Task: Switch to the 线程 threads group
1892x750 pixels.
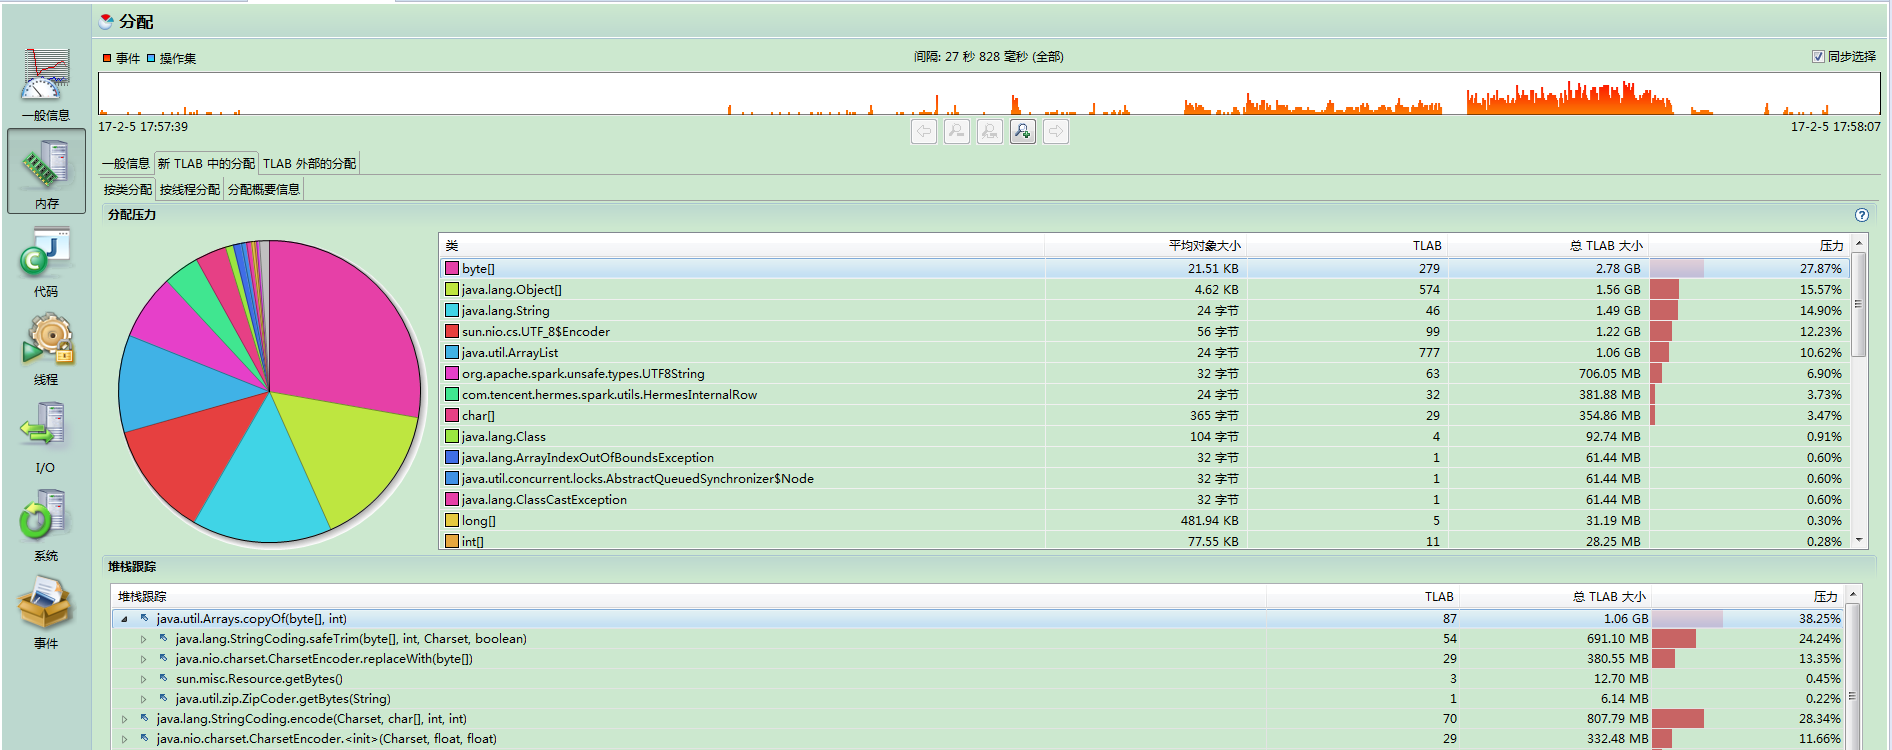Action: [x=46, y=350]
